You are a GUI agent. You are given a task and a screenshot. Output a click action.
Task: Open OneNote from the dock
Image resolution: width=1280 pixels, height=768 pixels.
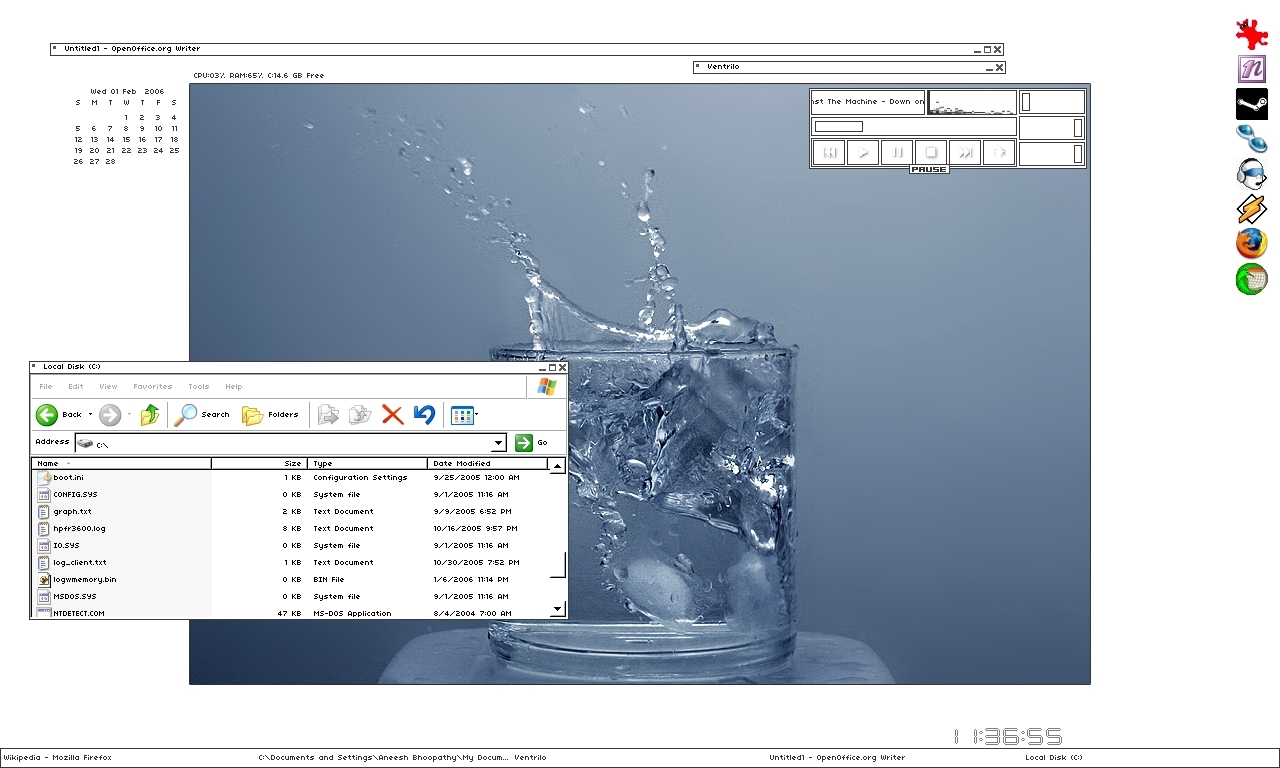1251,69
